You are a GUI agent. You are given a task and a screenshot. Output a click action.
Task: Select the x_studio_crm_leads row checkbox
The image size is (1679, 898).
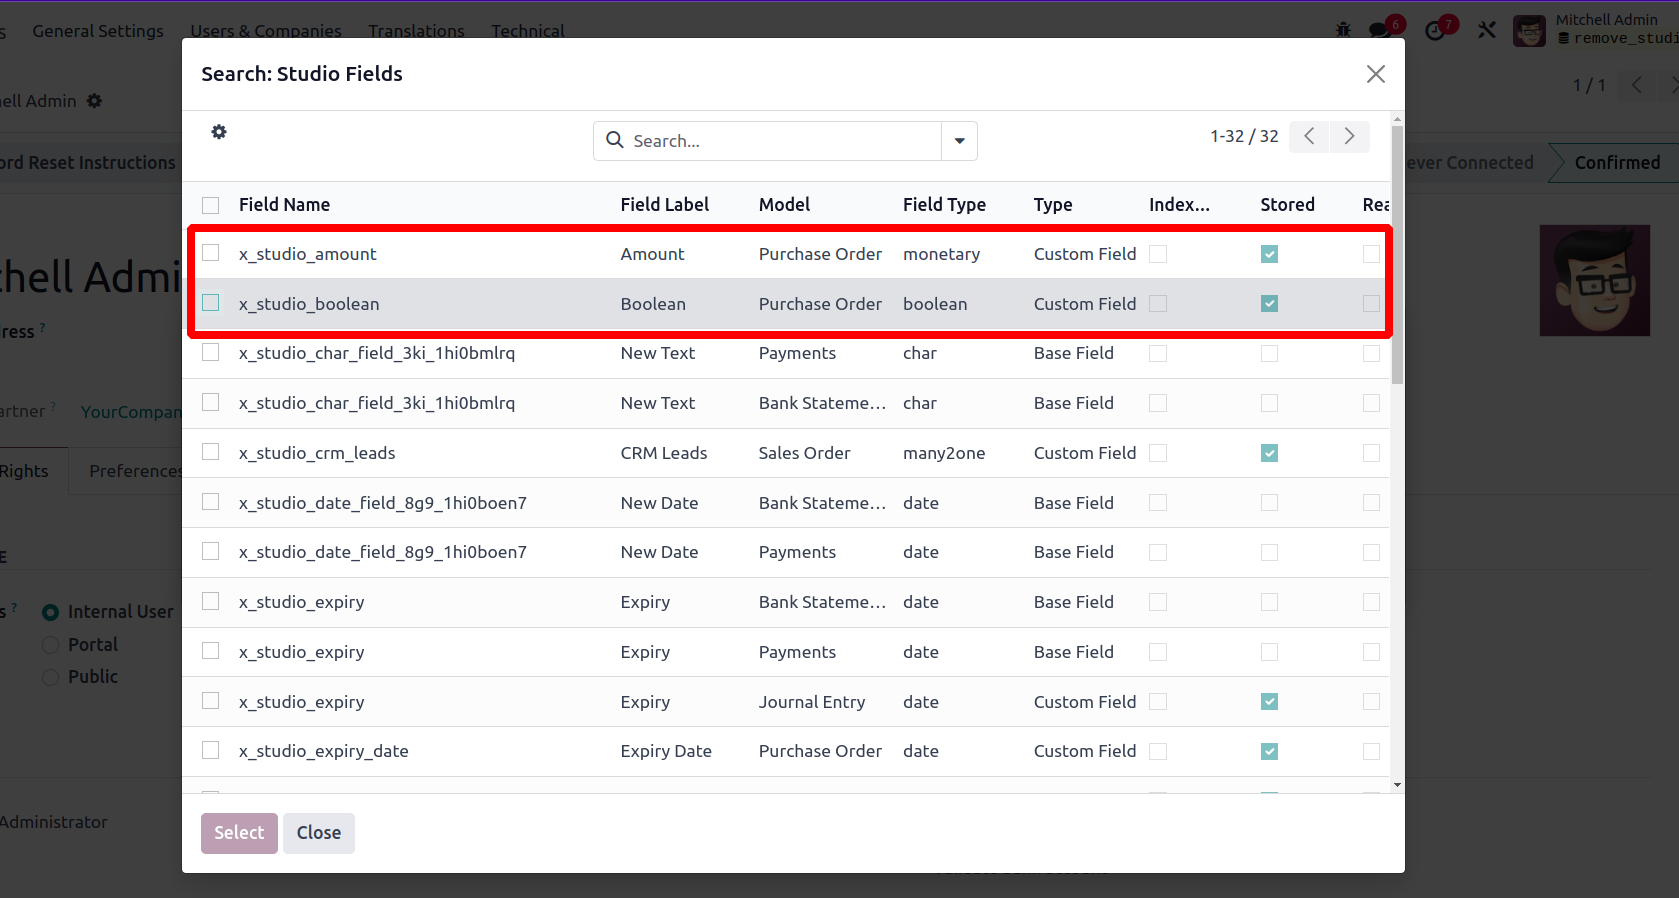(x=210, y=452)
